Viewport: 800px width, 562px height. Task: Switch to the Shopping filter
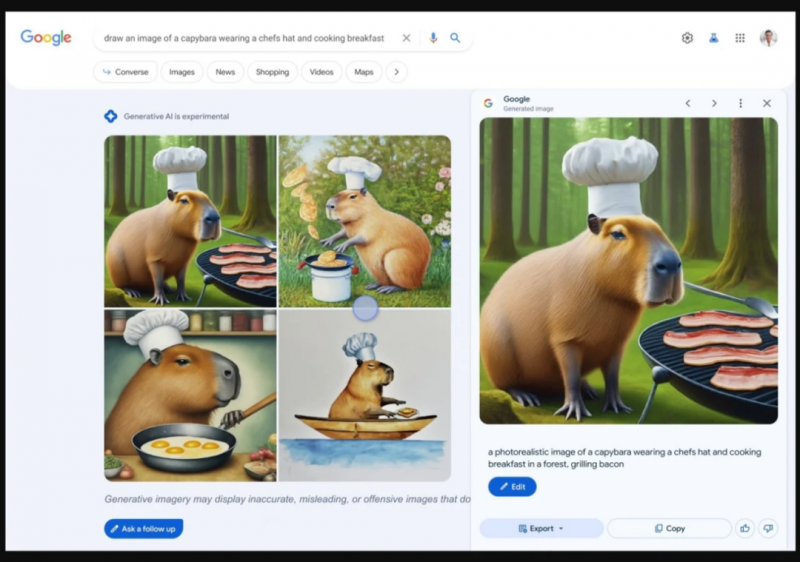(272, 72)
